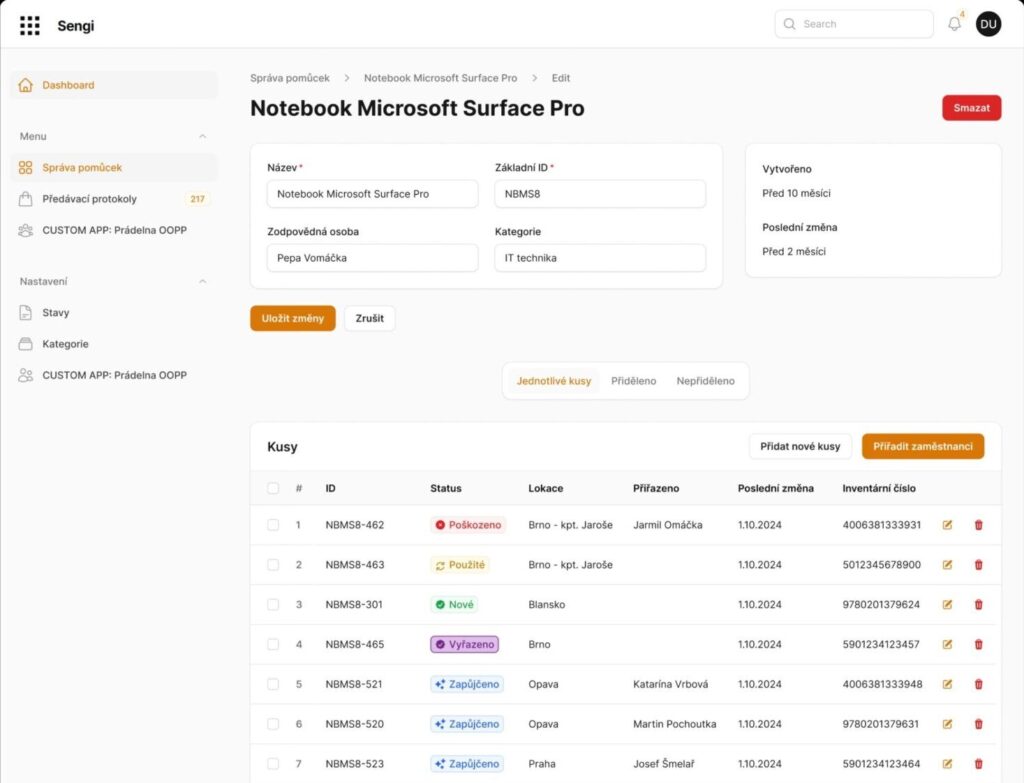The image size is (1024, 783).
Task: Delete the NBMS8-465 item via trash icon
Action: 978,645
